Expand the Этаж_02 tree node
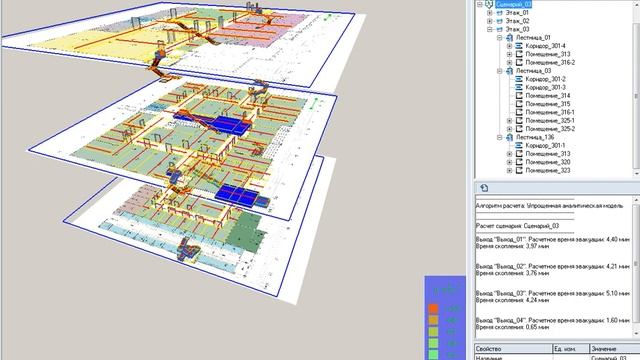The width and height of the screenshot is (640, 360). (x=490, y=21)
